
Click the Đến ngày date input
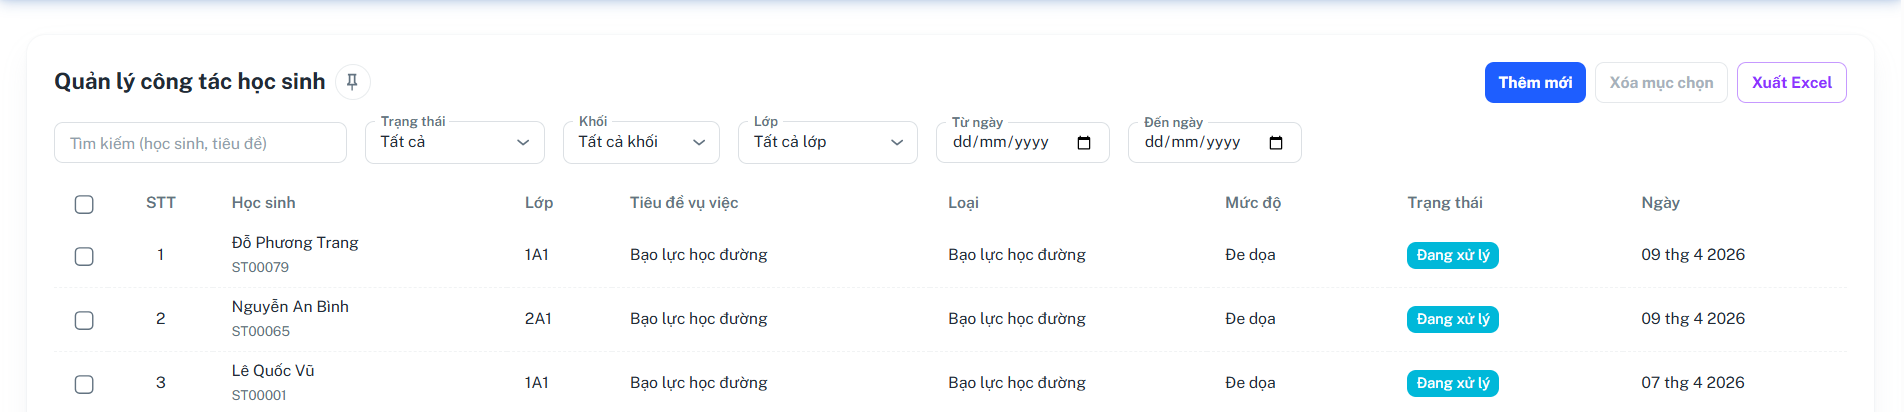click(1215, 142)
